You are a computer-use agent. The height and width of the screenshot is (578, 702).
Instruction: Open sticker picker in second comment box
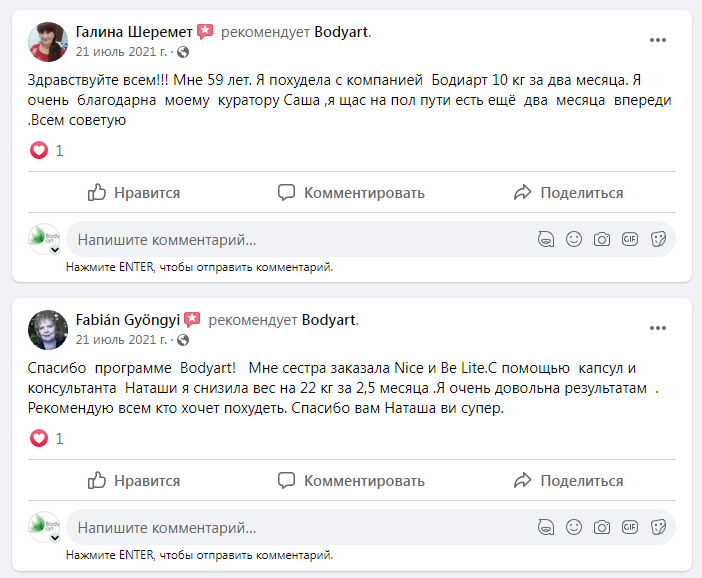pos(658,526)
